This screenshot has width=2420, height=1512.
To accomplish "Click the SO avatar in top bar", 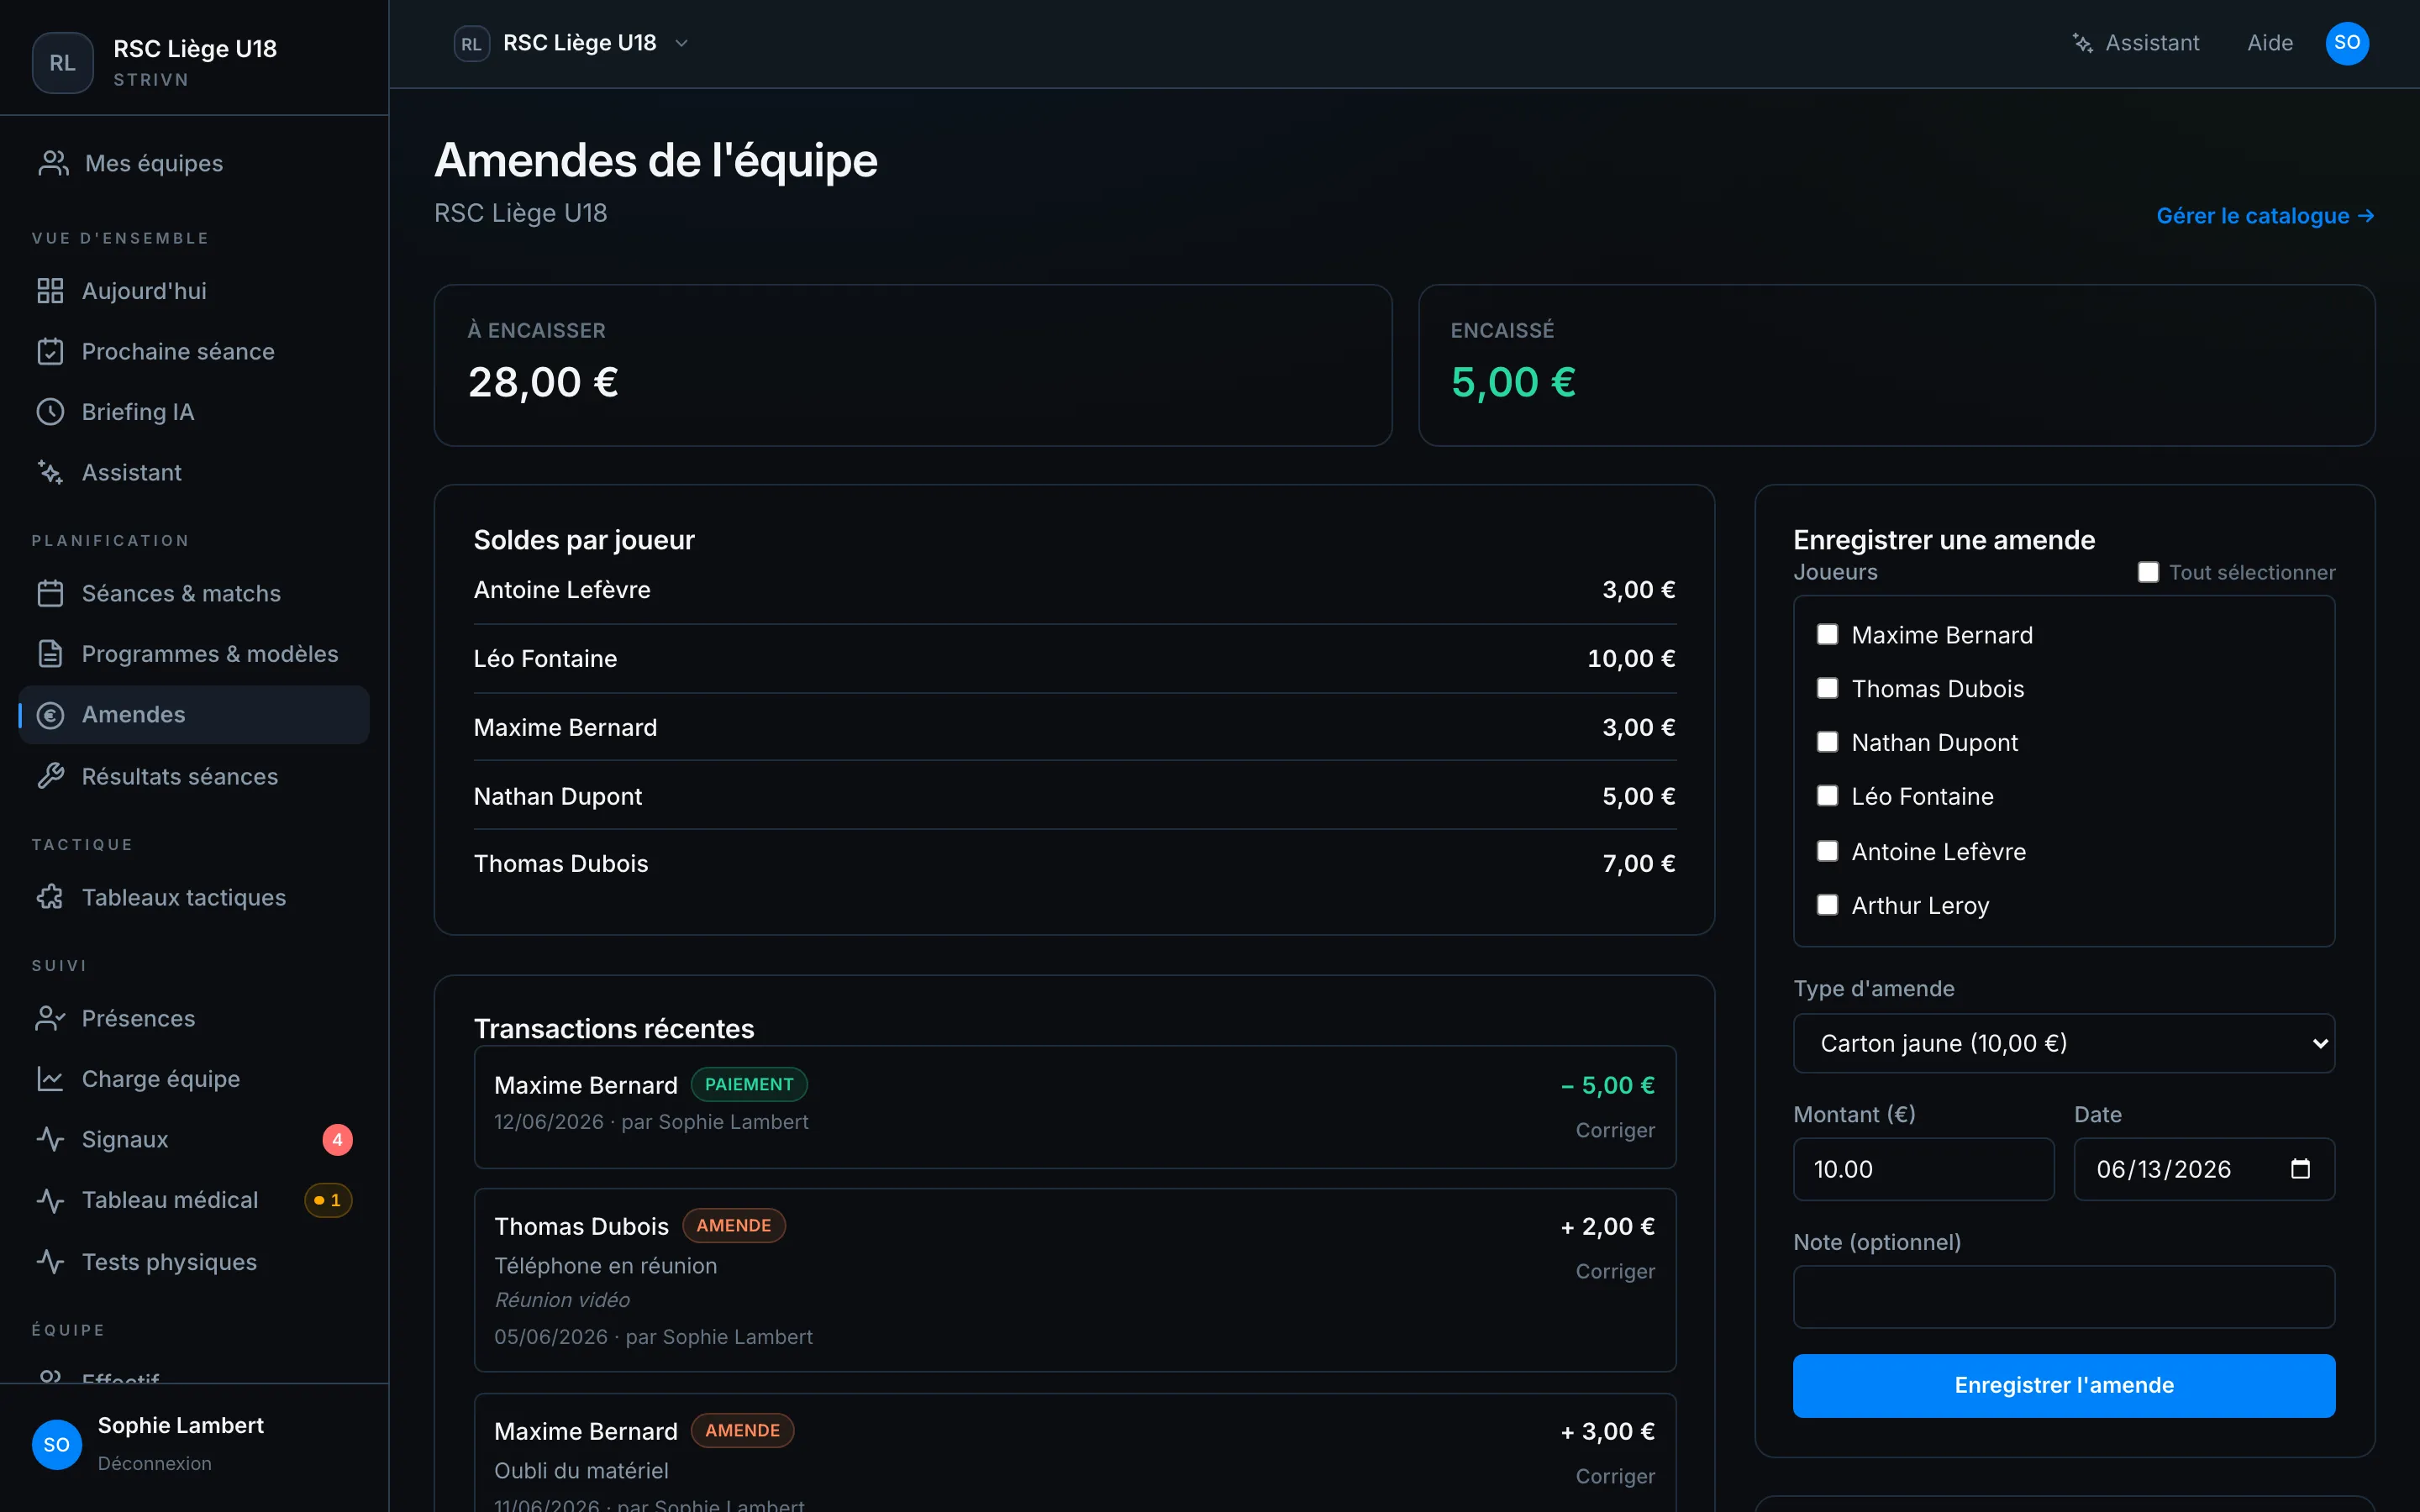I will [x=2347, y=43].
